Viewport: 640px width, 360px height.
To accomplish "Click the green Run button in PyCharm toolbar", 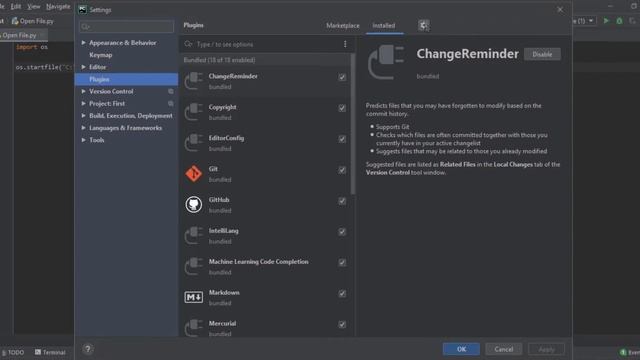I will 606,21.
